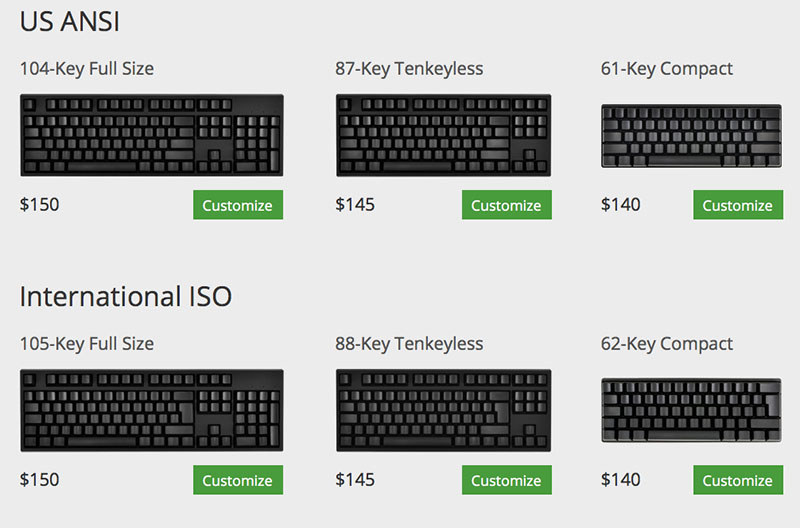Customize the 88-Key Tenkeyless ISO keyboard
800x528 pixels.
tap(505, 480)
